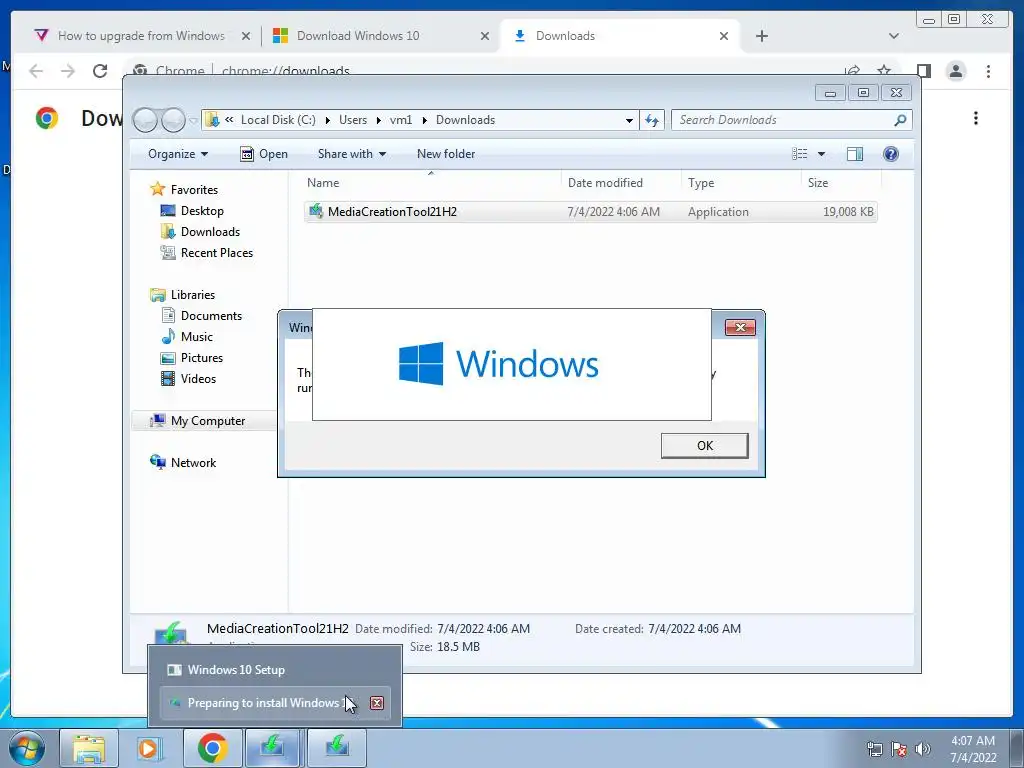The width and height of the screenshot is (1024, 768).
Task: Select the MediaCreationTool21H2 file row
Action: coord(590,212)
